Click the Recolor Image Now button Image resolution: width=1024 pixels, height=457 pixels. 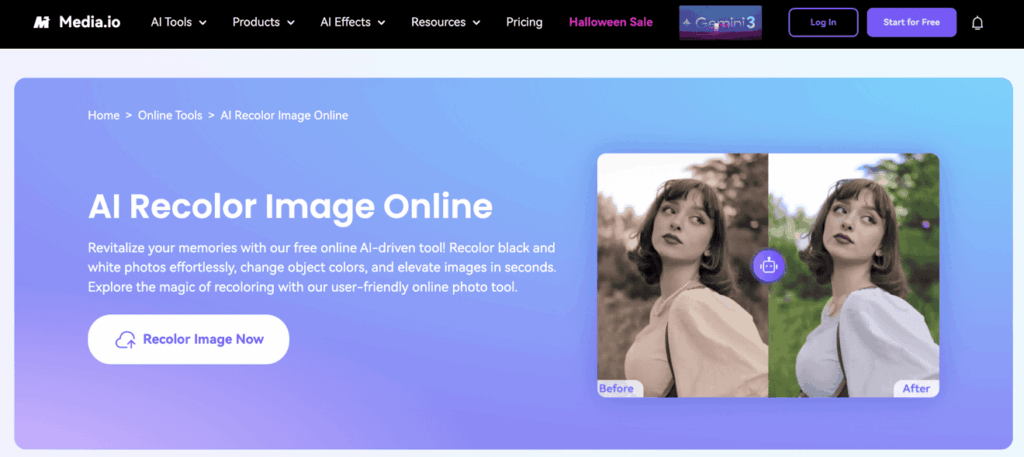point(189,339)
